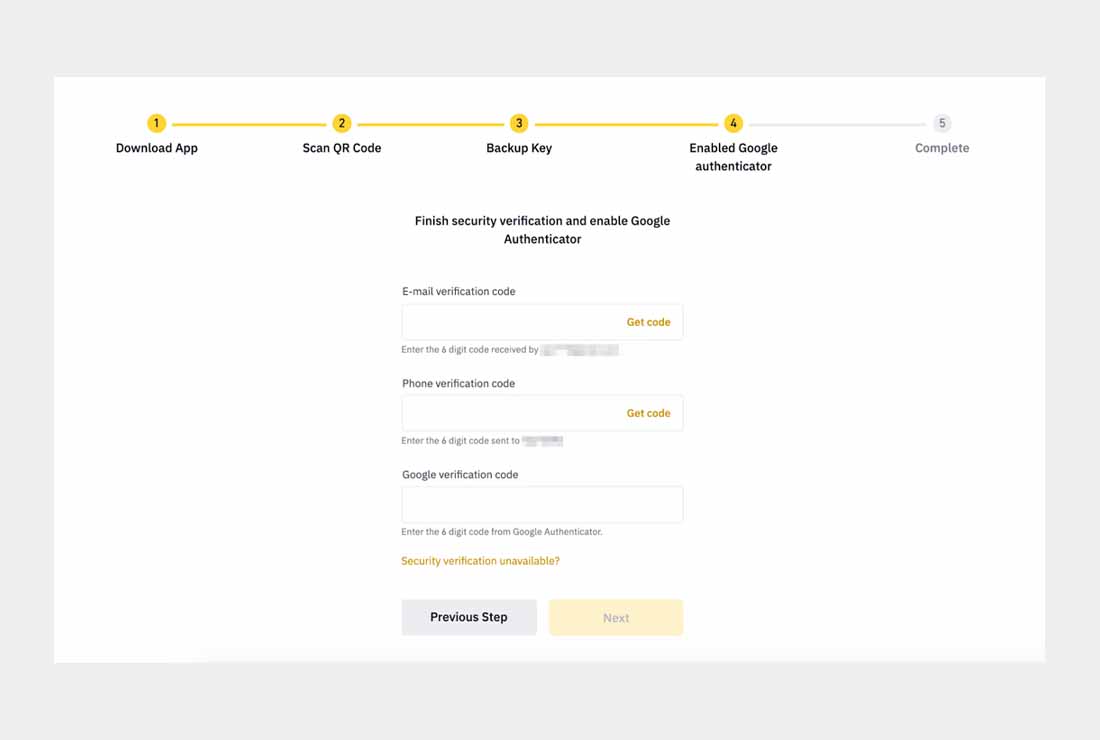Select the Download App step label

pos(156,148)
